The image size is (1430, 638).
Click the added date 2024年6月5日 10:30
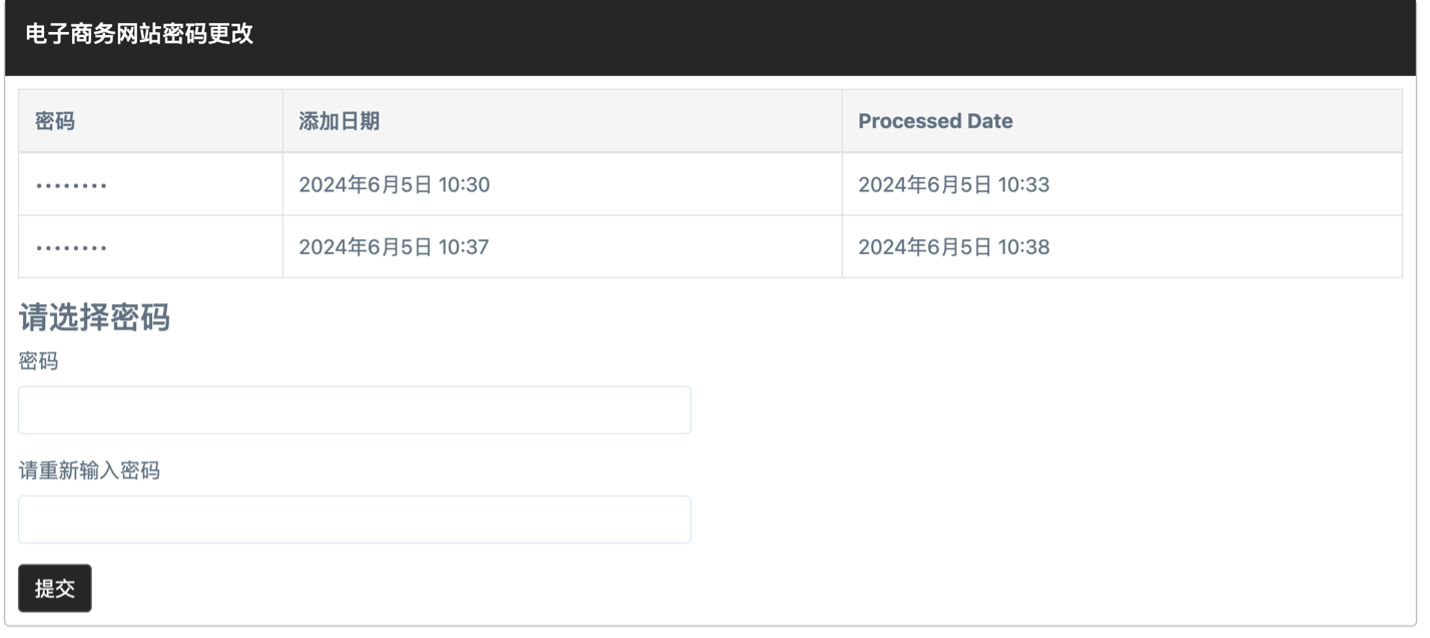394,184
